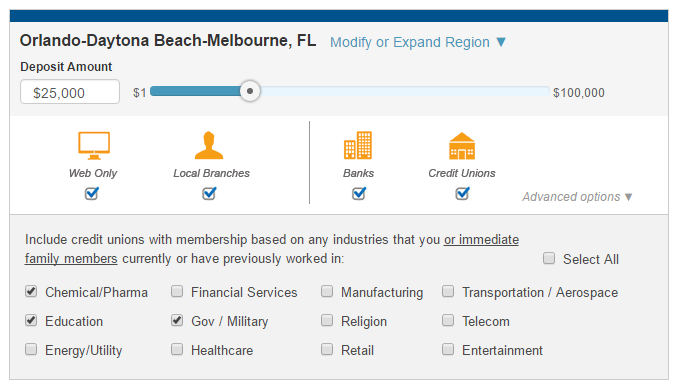Deselect the Gov / Military checkbox

(177, 320)
